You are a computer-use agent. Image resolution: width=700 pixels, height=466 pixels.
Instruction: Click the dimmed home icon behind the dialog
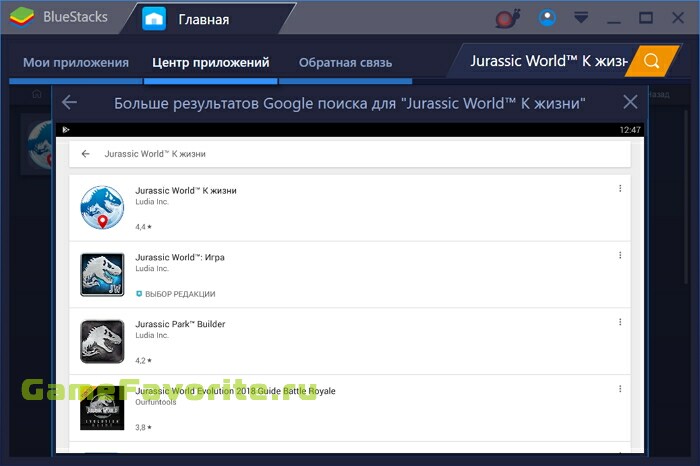pyautogui.click(x=37, y=94)
